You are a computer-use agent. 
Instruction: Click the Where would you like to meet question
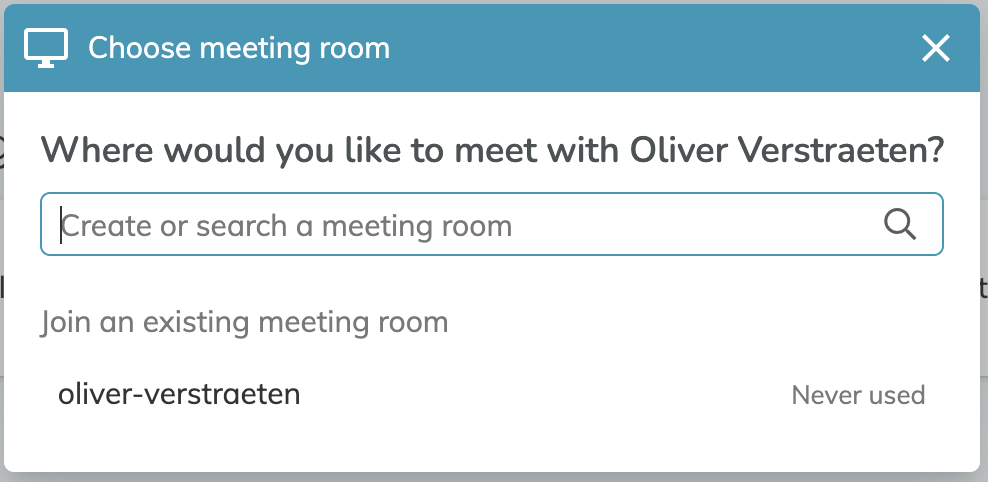(492, 151)
